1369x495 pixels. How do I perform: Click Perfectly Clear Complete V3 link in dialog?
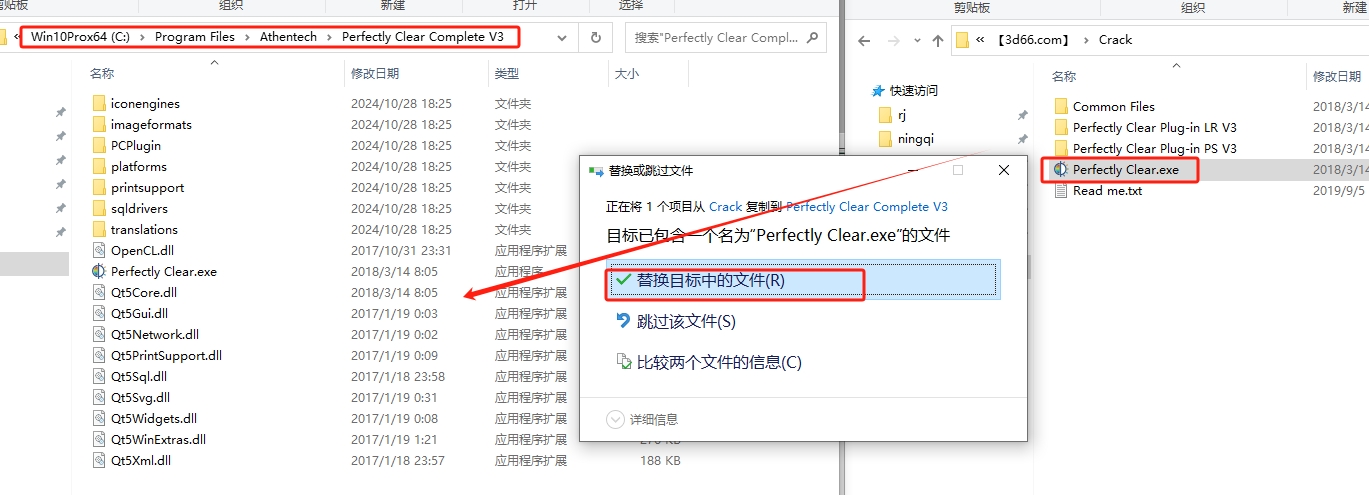[867, 207]
